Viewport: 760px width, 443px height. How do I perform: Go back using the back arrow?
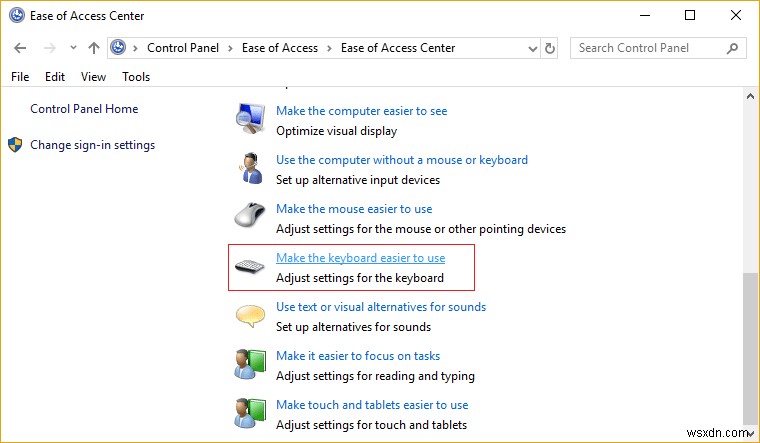click(x=21, y=48)
